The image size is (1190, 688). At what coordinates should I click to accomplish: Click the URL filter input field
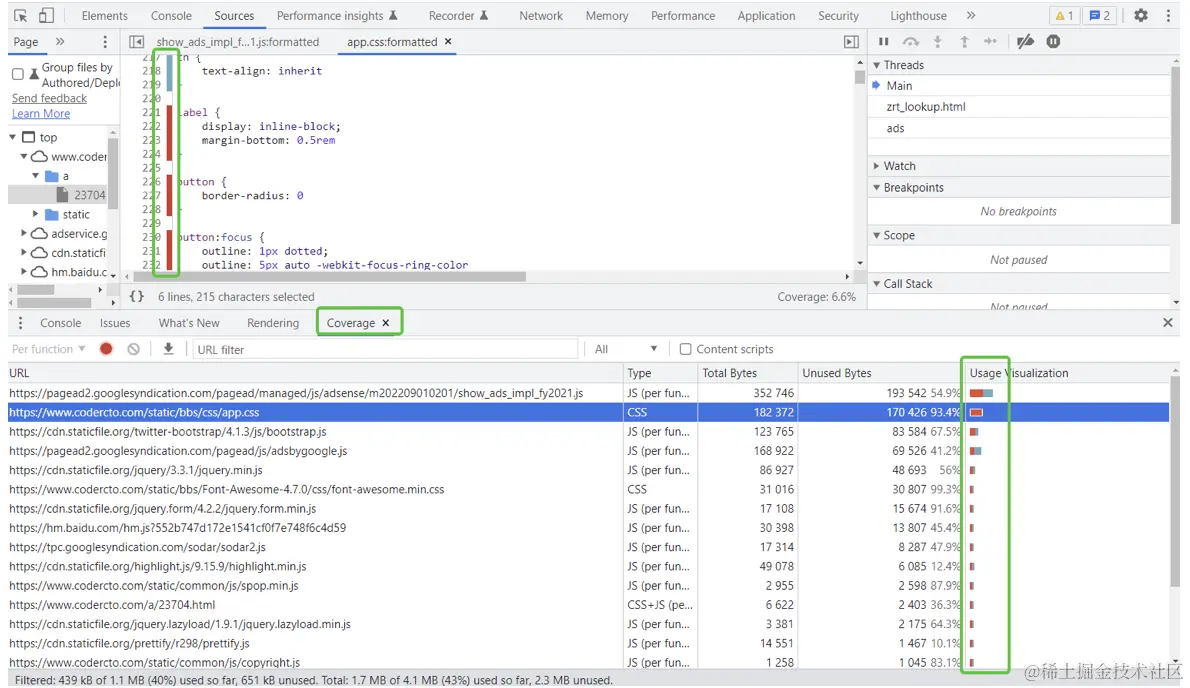click(385, 349)
